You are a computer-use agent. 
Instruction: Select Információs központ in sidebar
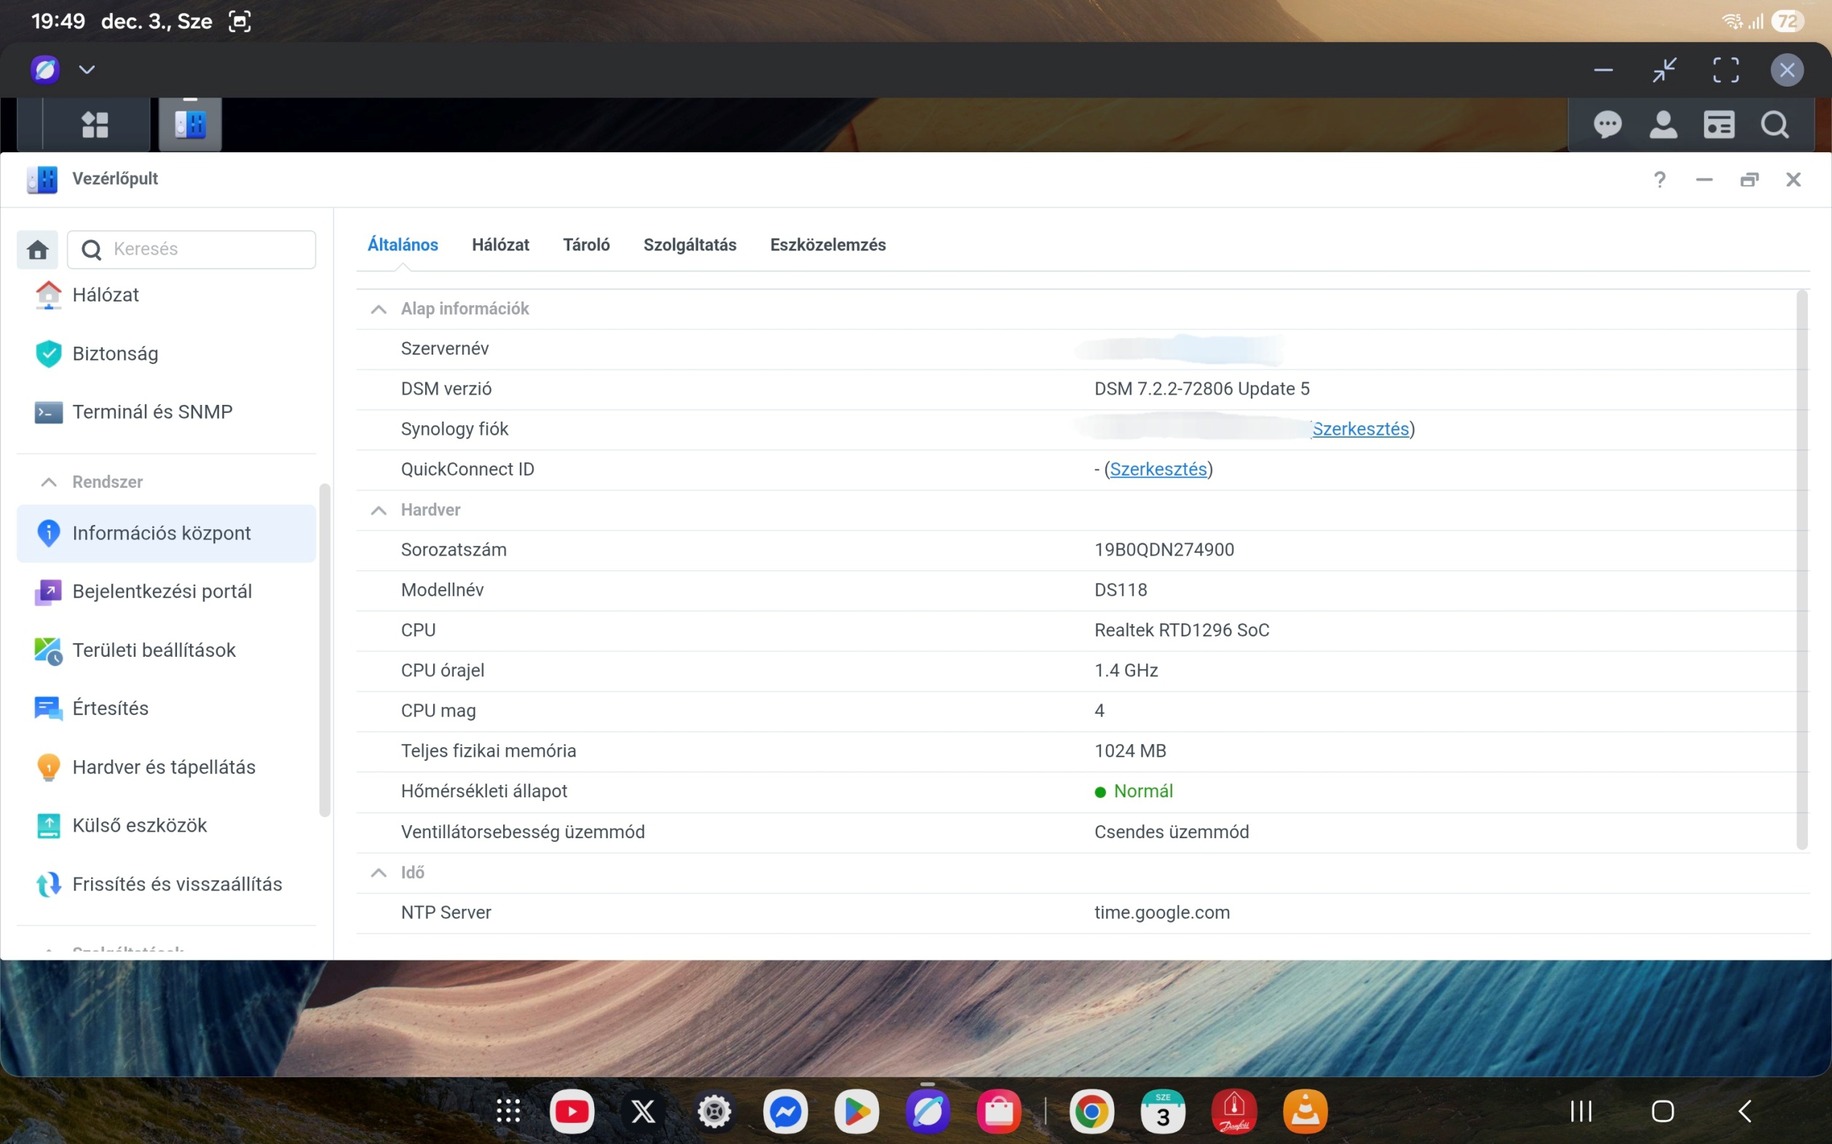166,533
